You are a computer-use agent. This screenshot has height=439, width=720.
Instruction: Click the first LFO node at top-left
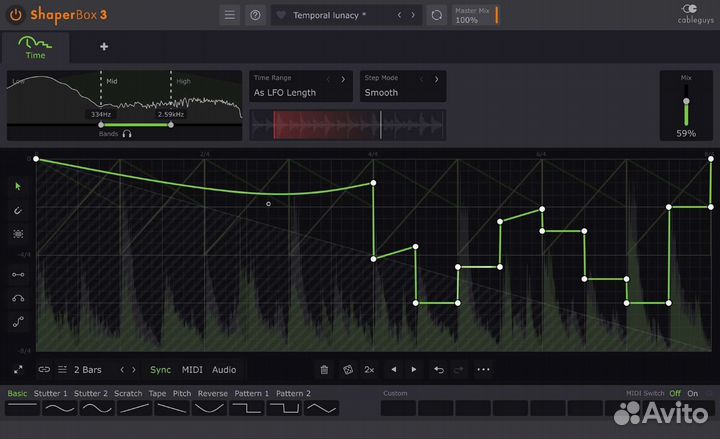(x=36, y=159)
